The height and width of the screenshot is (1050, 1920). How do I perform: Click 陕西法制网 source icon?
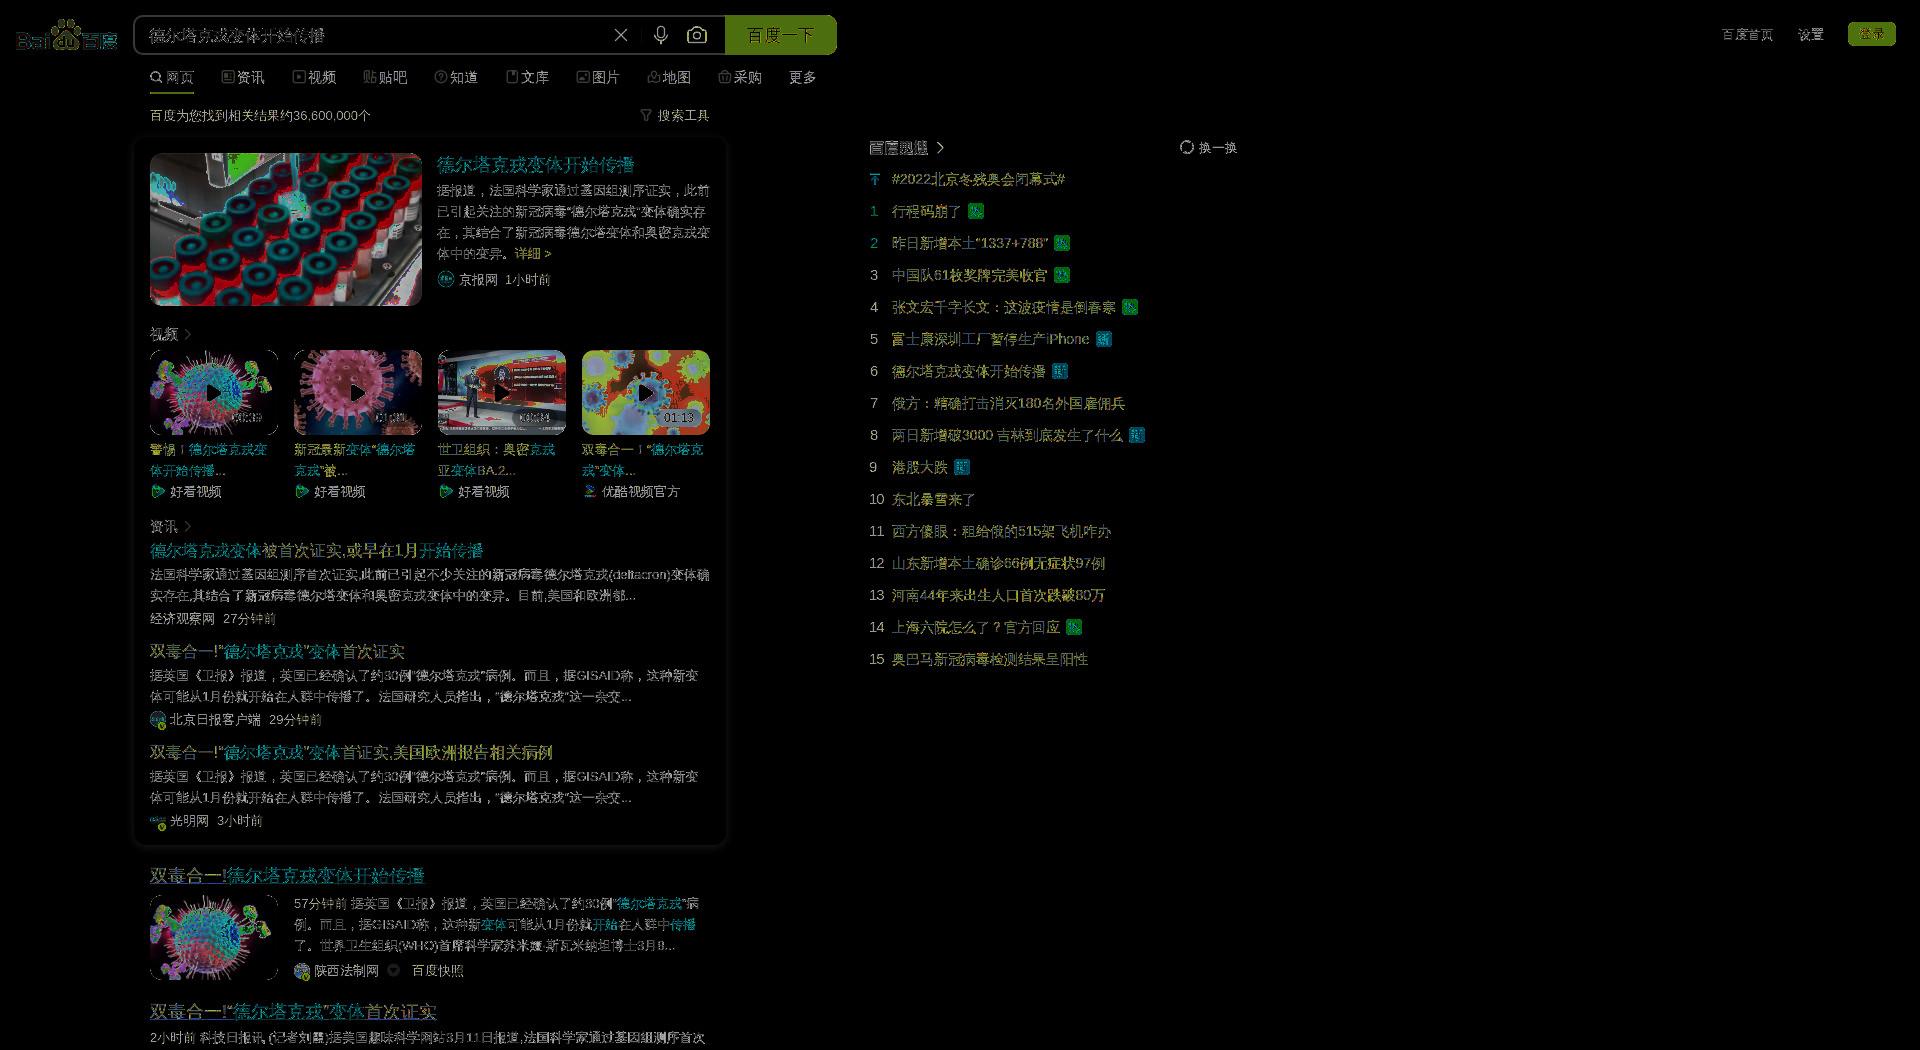coord(302,971)
